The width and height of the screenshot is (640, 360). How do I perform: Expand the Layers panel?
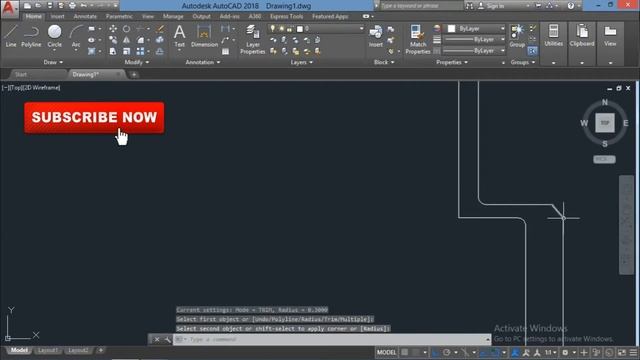pos(302,62)
